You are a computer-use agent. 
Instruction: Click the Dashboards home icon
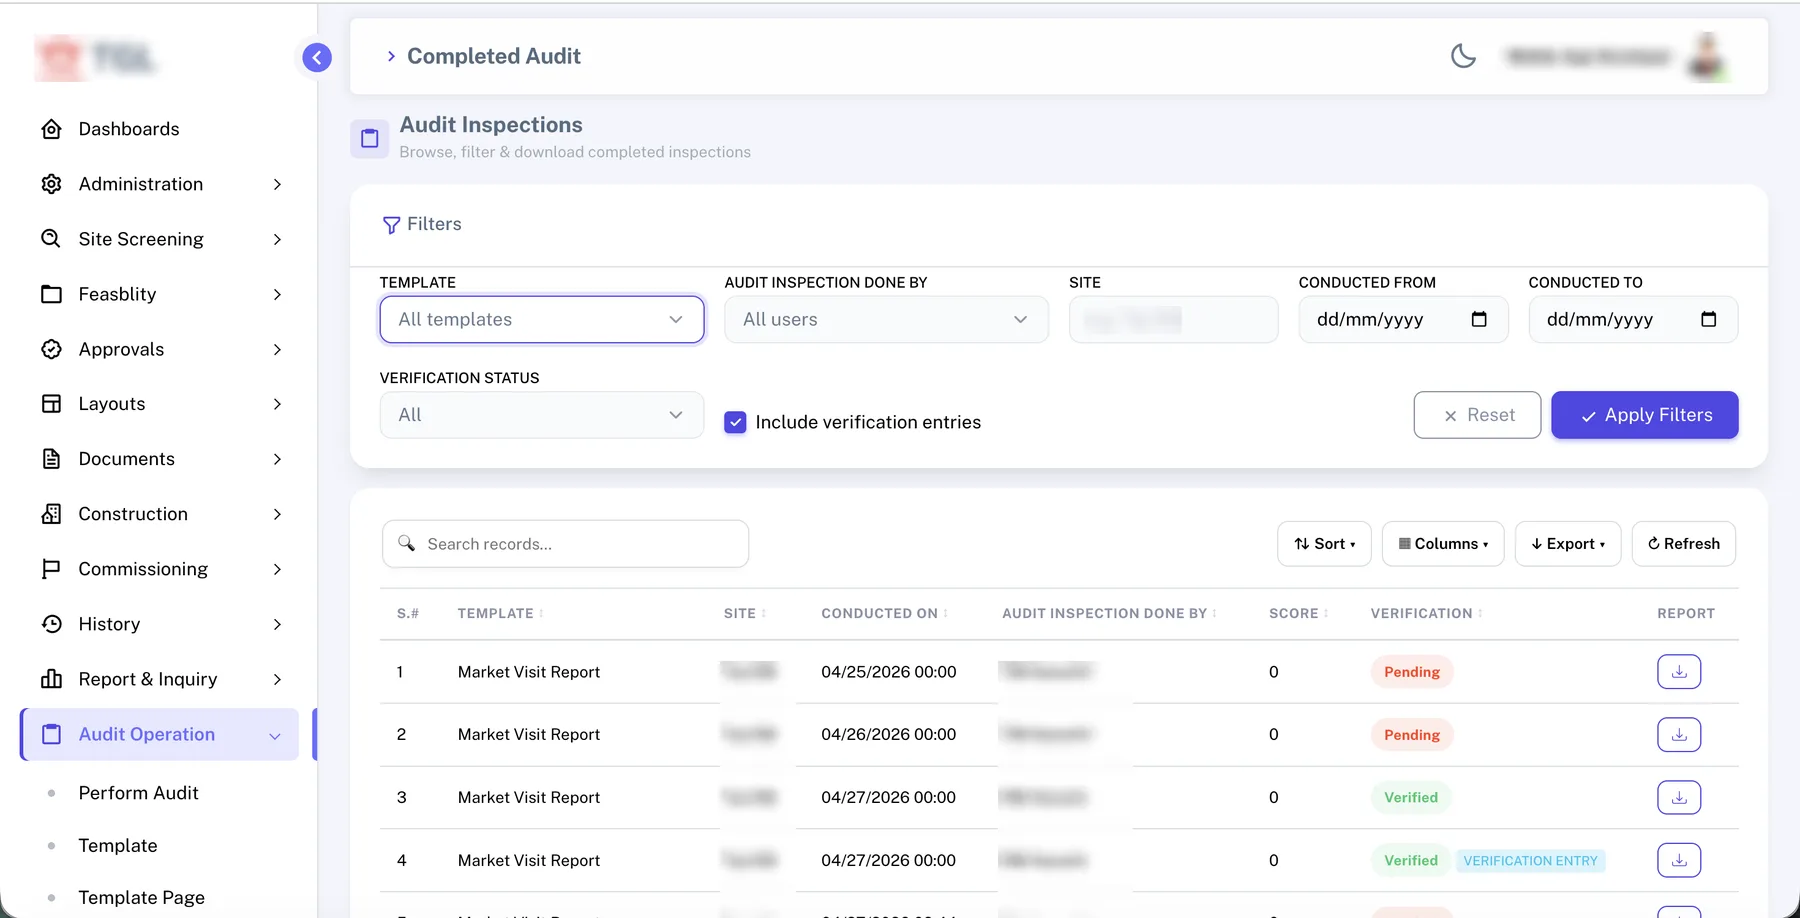point(51,129)
